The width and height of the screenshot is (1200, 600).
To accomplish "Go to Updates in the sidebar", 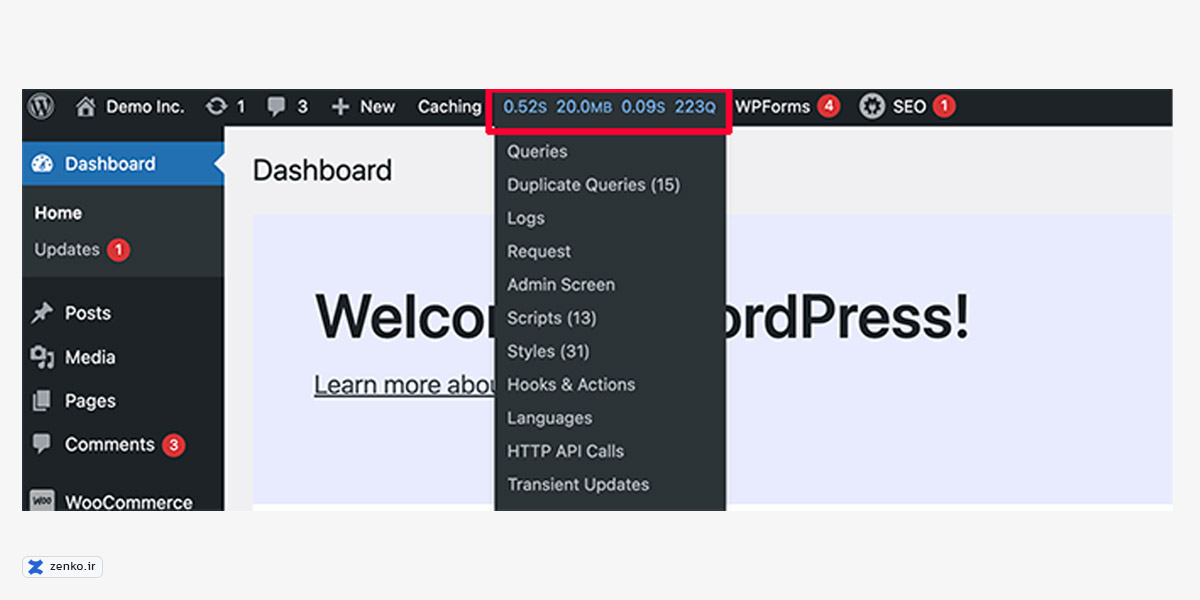I will tap(67, 250).
